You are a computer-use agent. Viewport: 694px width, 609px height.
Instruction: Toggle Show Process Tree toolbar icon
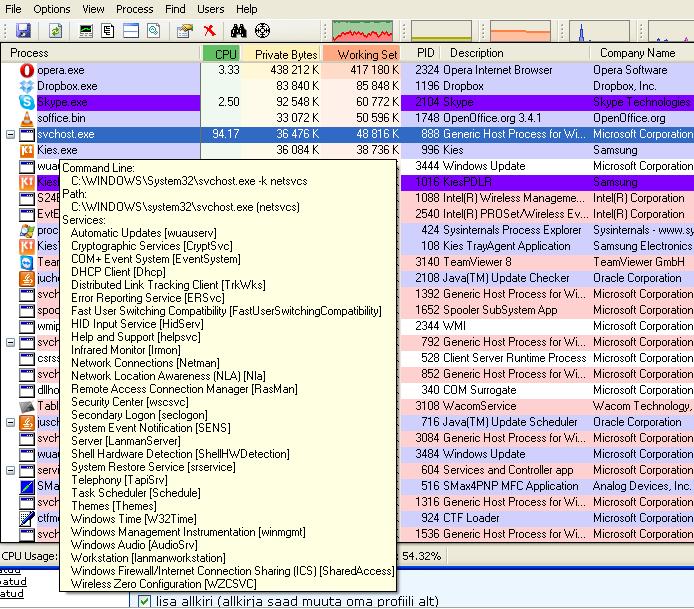point(108,31)
